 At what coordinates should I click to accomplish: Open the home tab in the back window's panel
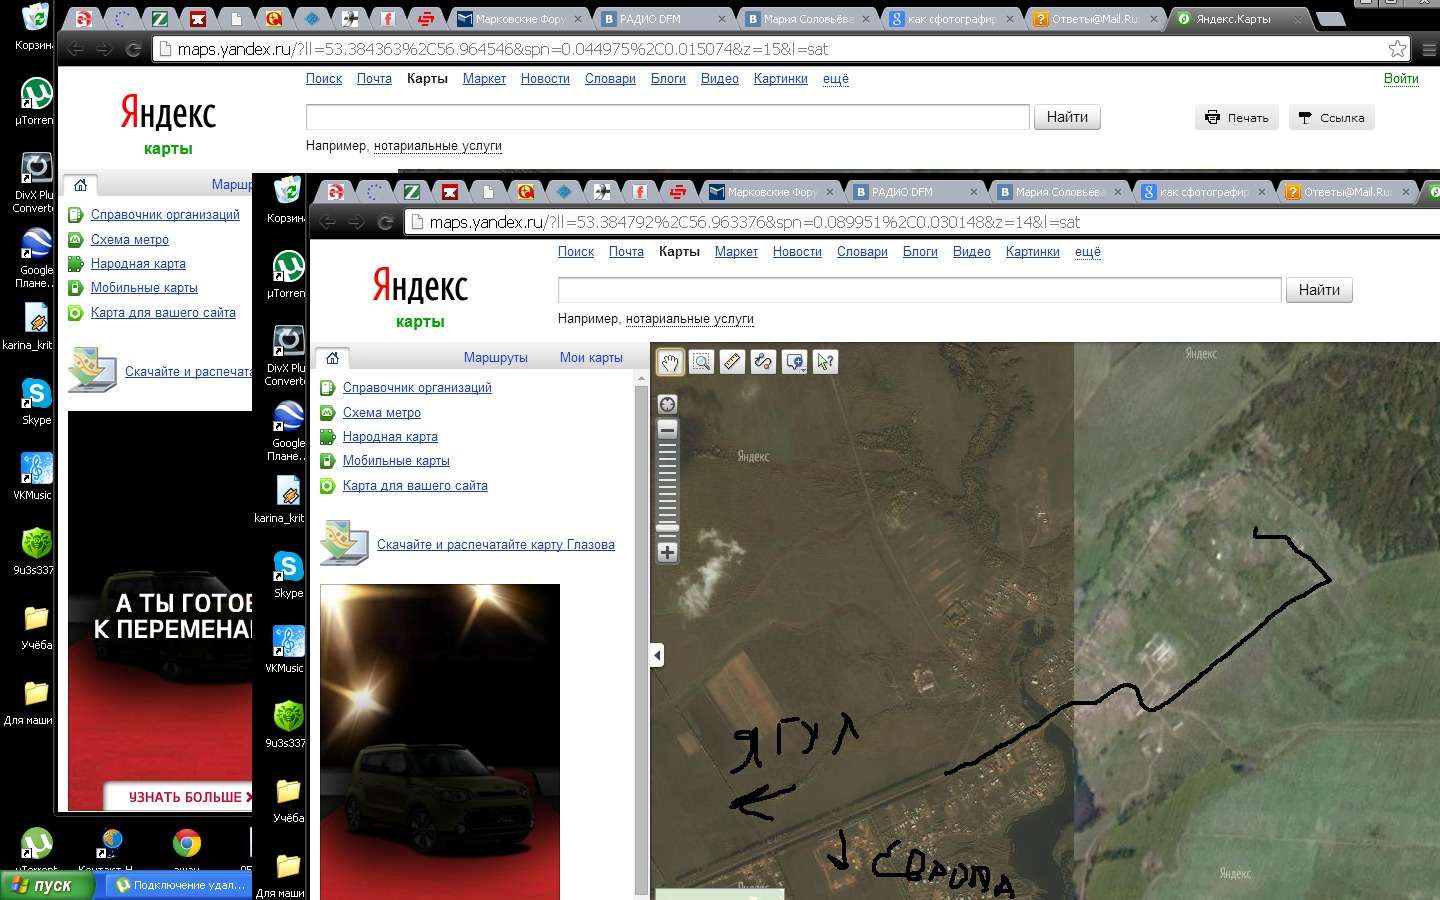click(x=80, y=185)
